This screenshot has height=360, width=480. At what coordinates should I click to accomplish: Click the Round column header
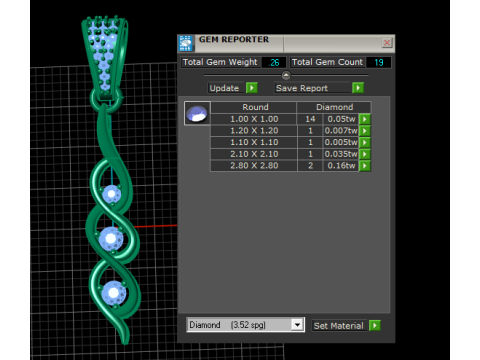coord(255,107)
